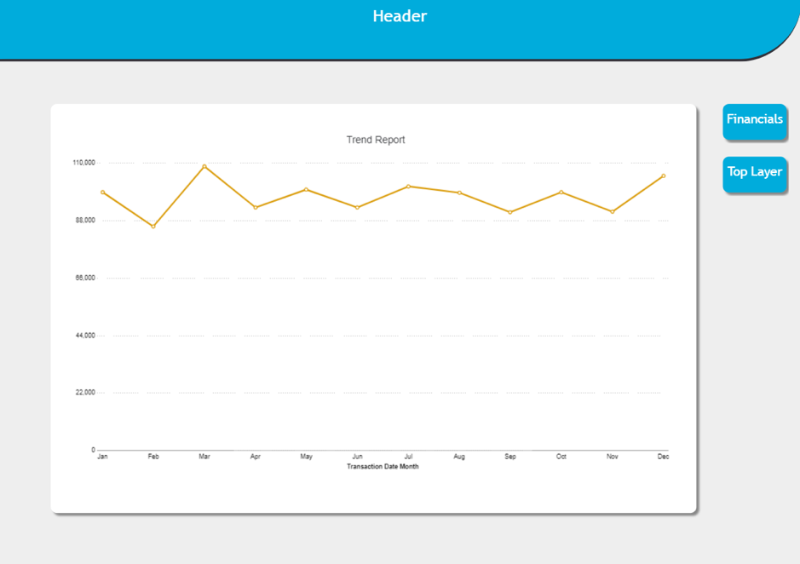
Task: Click the Transaction Date Month axis label
Action: point(383,466)
